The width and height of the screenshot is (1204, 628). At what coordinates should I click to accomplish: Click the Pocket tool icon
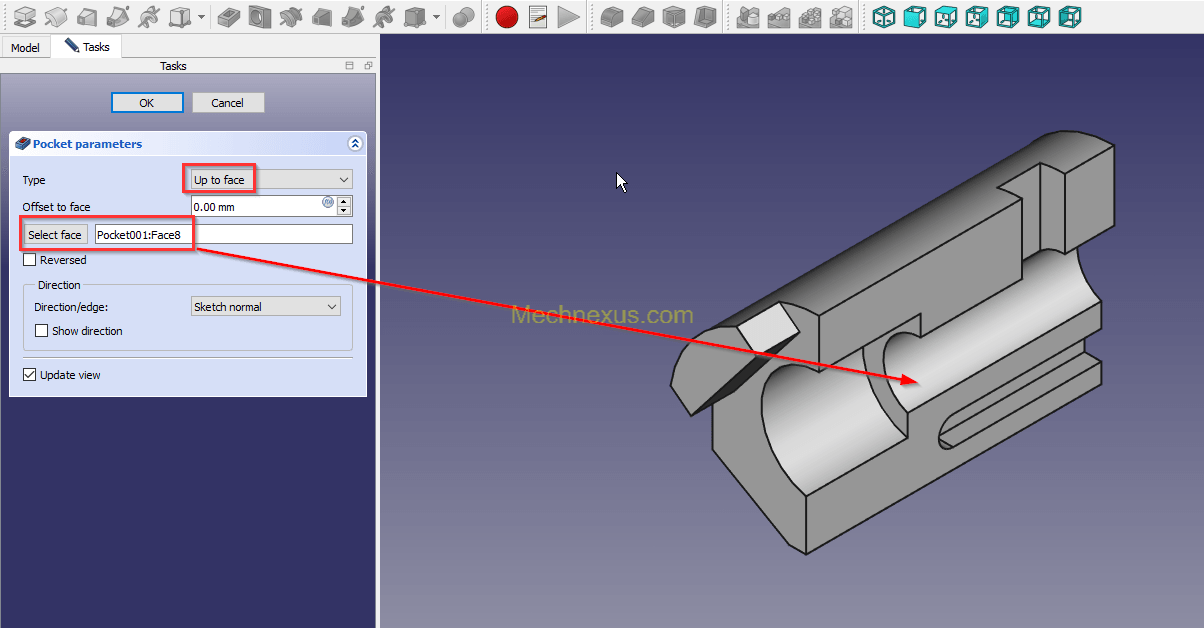click(229, 16)
